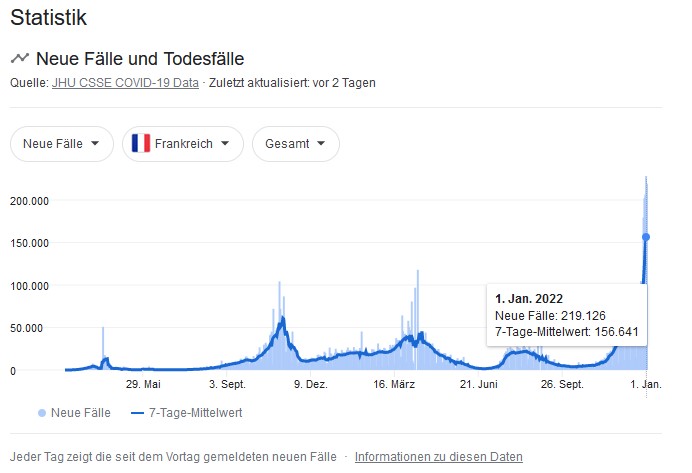Click the dark blue 7-Tage-Mittelwert legend line
The height and width of the screenshot is (473, 692).
tap(138, 412)
